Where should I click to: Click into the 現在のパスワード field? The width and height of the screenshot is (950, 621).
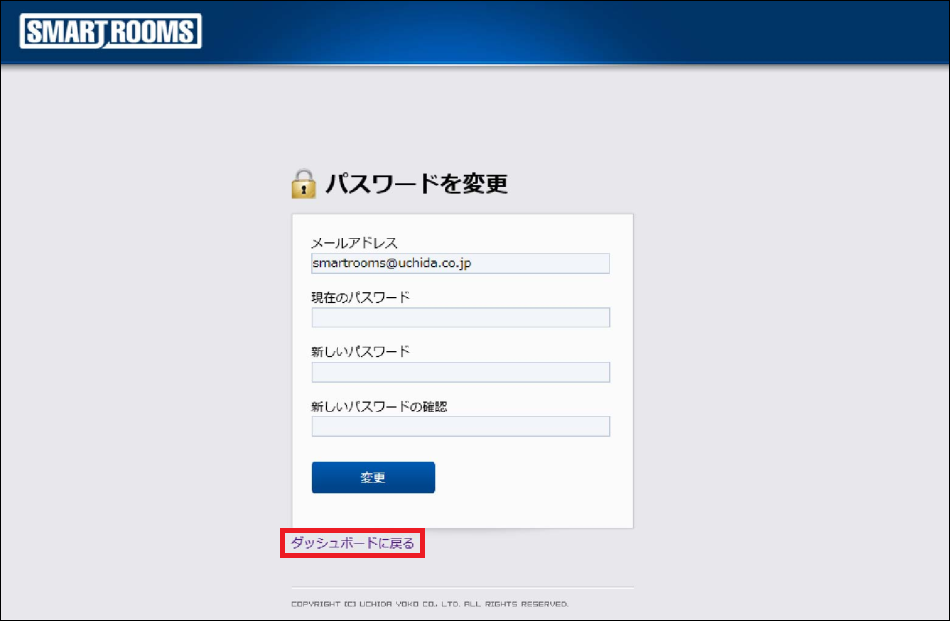[460, 318]
